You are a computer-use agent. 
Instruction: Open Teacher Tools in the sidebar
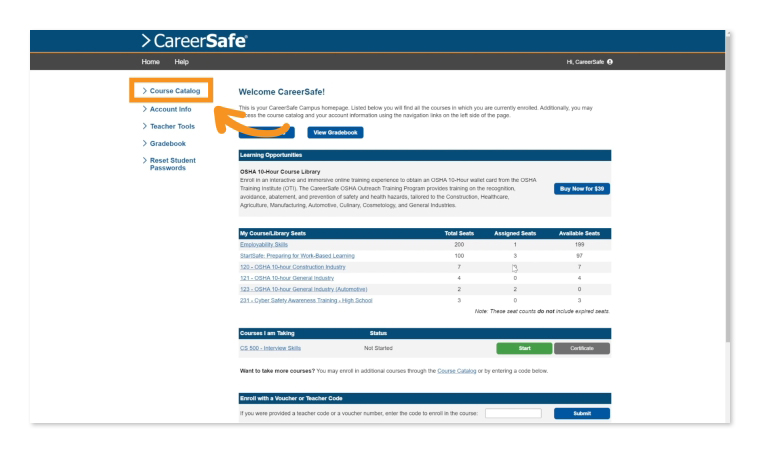172,126
